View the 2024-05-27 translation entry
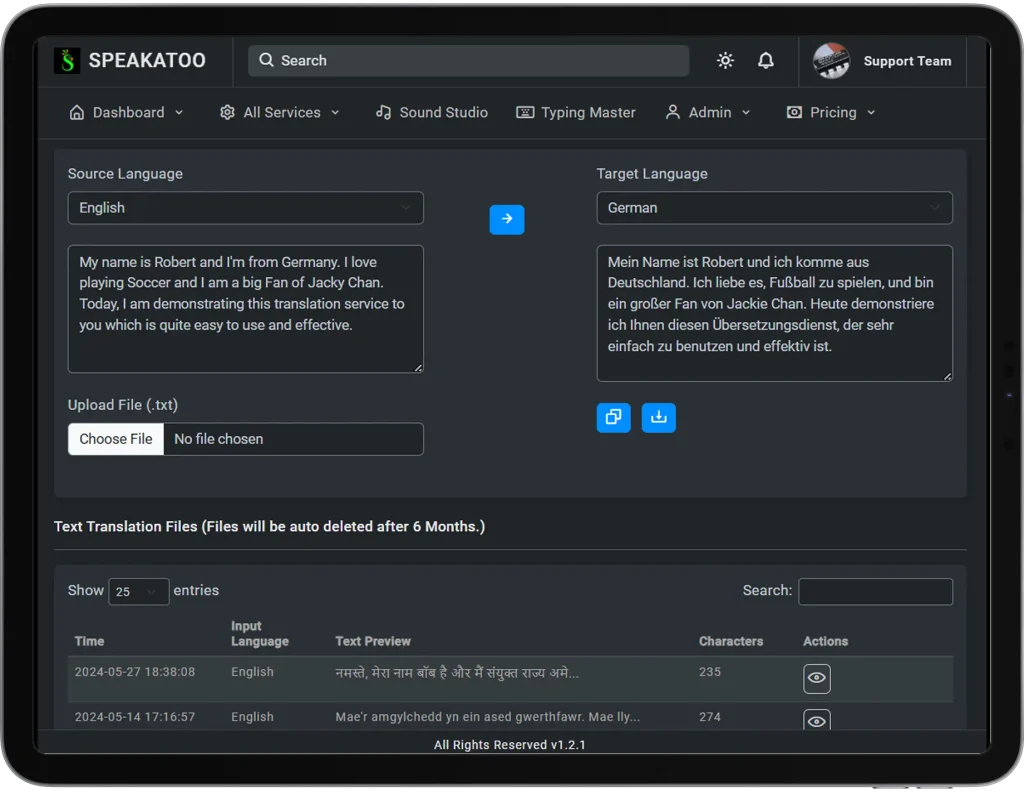The width and height of the screenshot is (1024, 792). point(817,678)
